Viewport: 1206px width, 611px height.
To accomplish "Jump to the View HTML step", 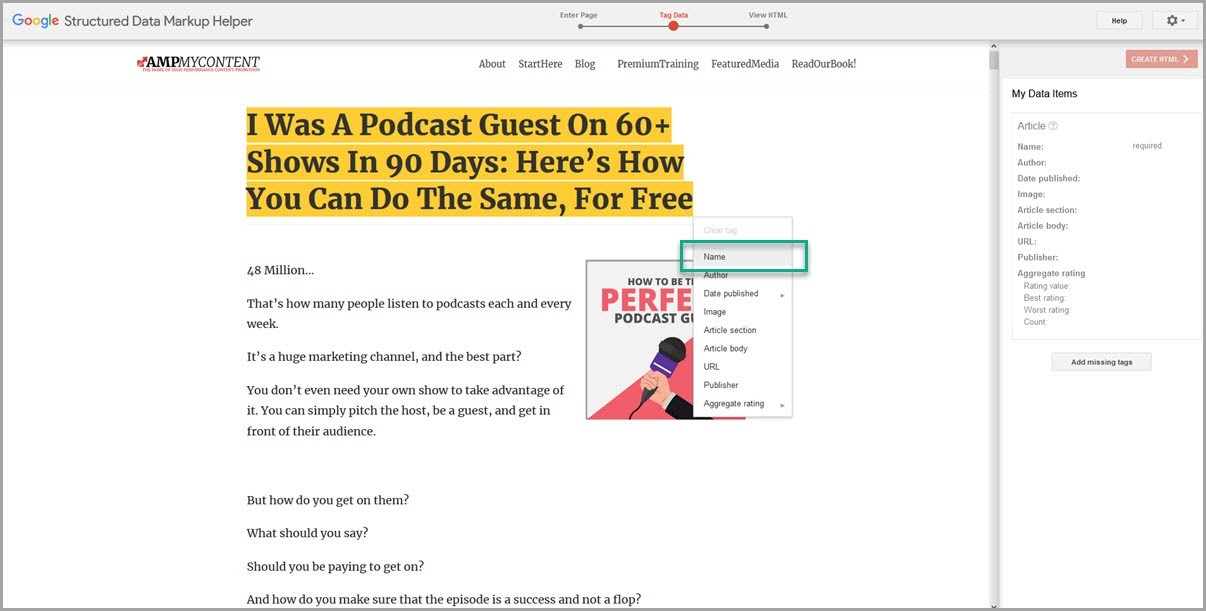I will pyautogui.click(x=767, y=26).
